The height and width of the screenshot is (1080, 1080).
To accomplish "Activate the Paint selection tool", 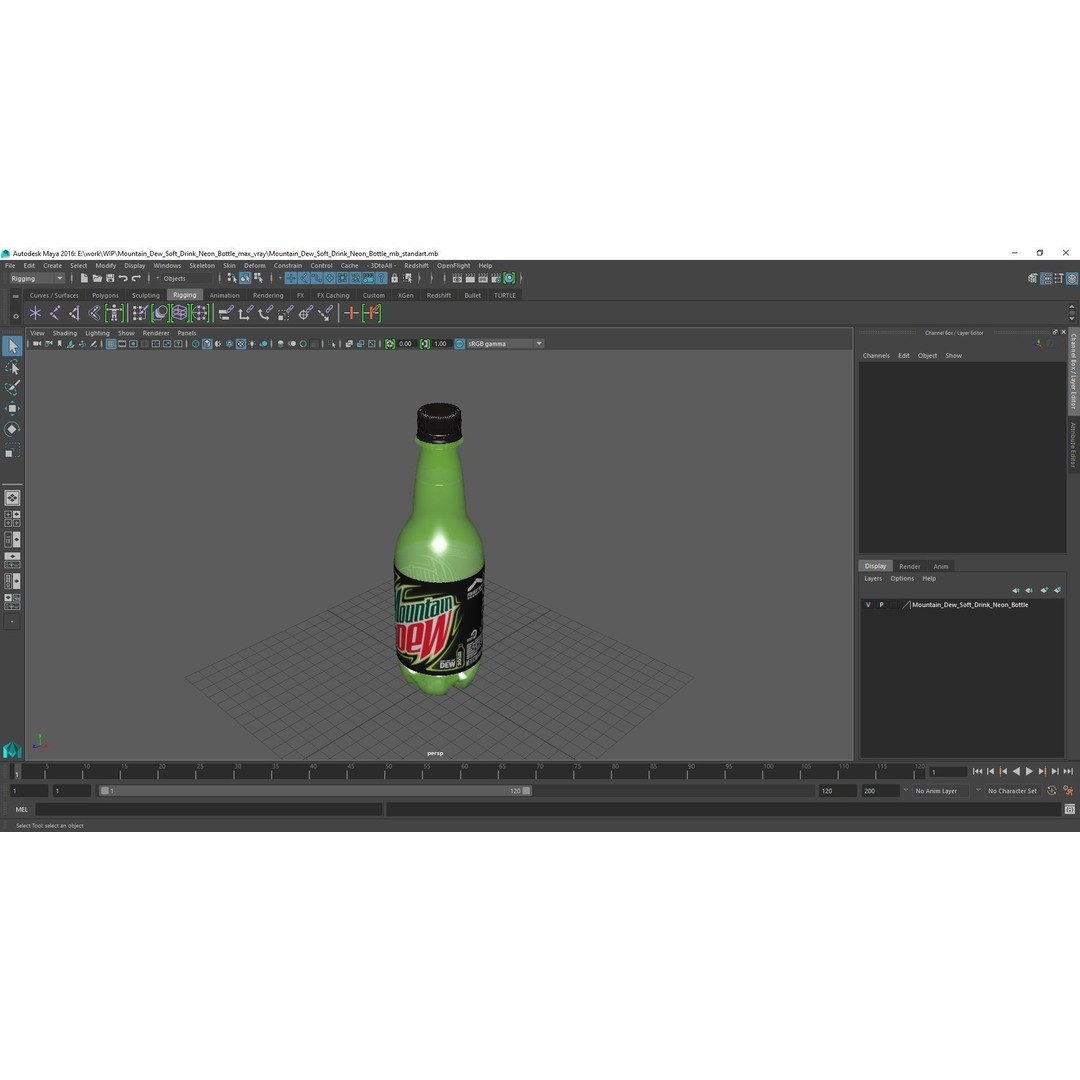I will click(12, 388).
